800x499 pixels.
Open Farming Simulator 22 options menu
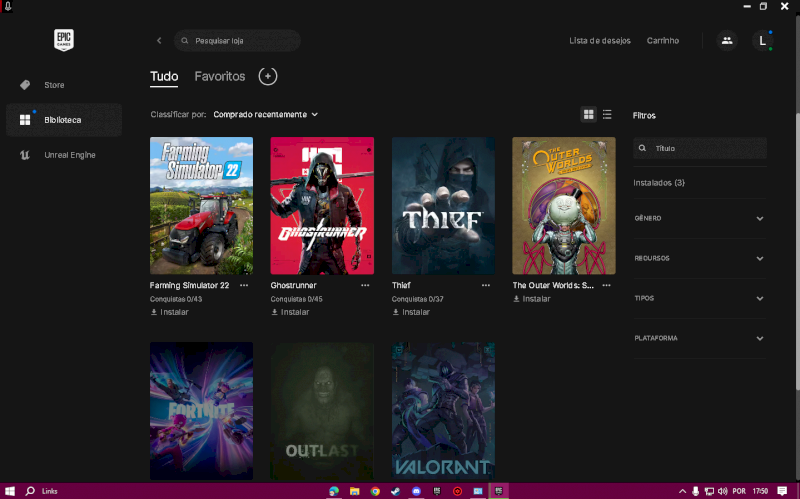point(244,285)
